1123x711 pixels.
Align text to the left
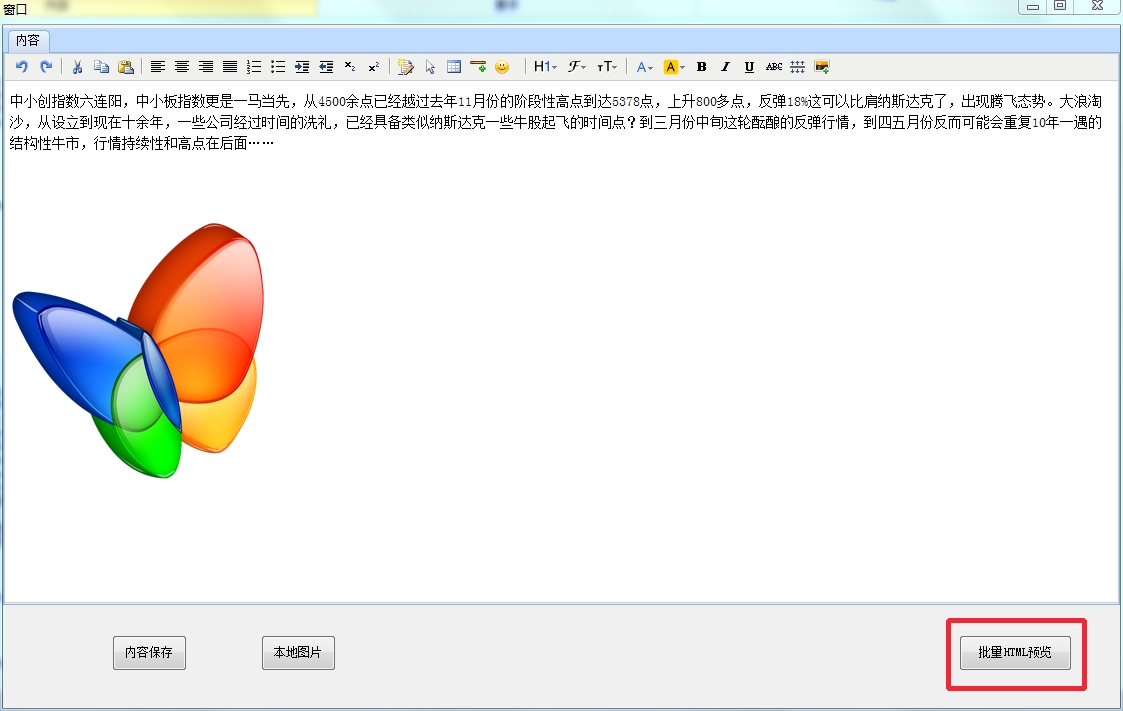[x=158, y=67]
